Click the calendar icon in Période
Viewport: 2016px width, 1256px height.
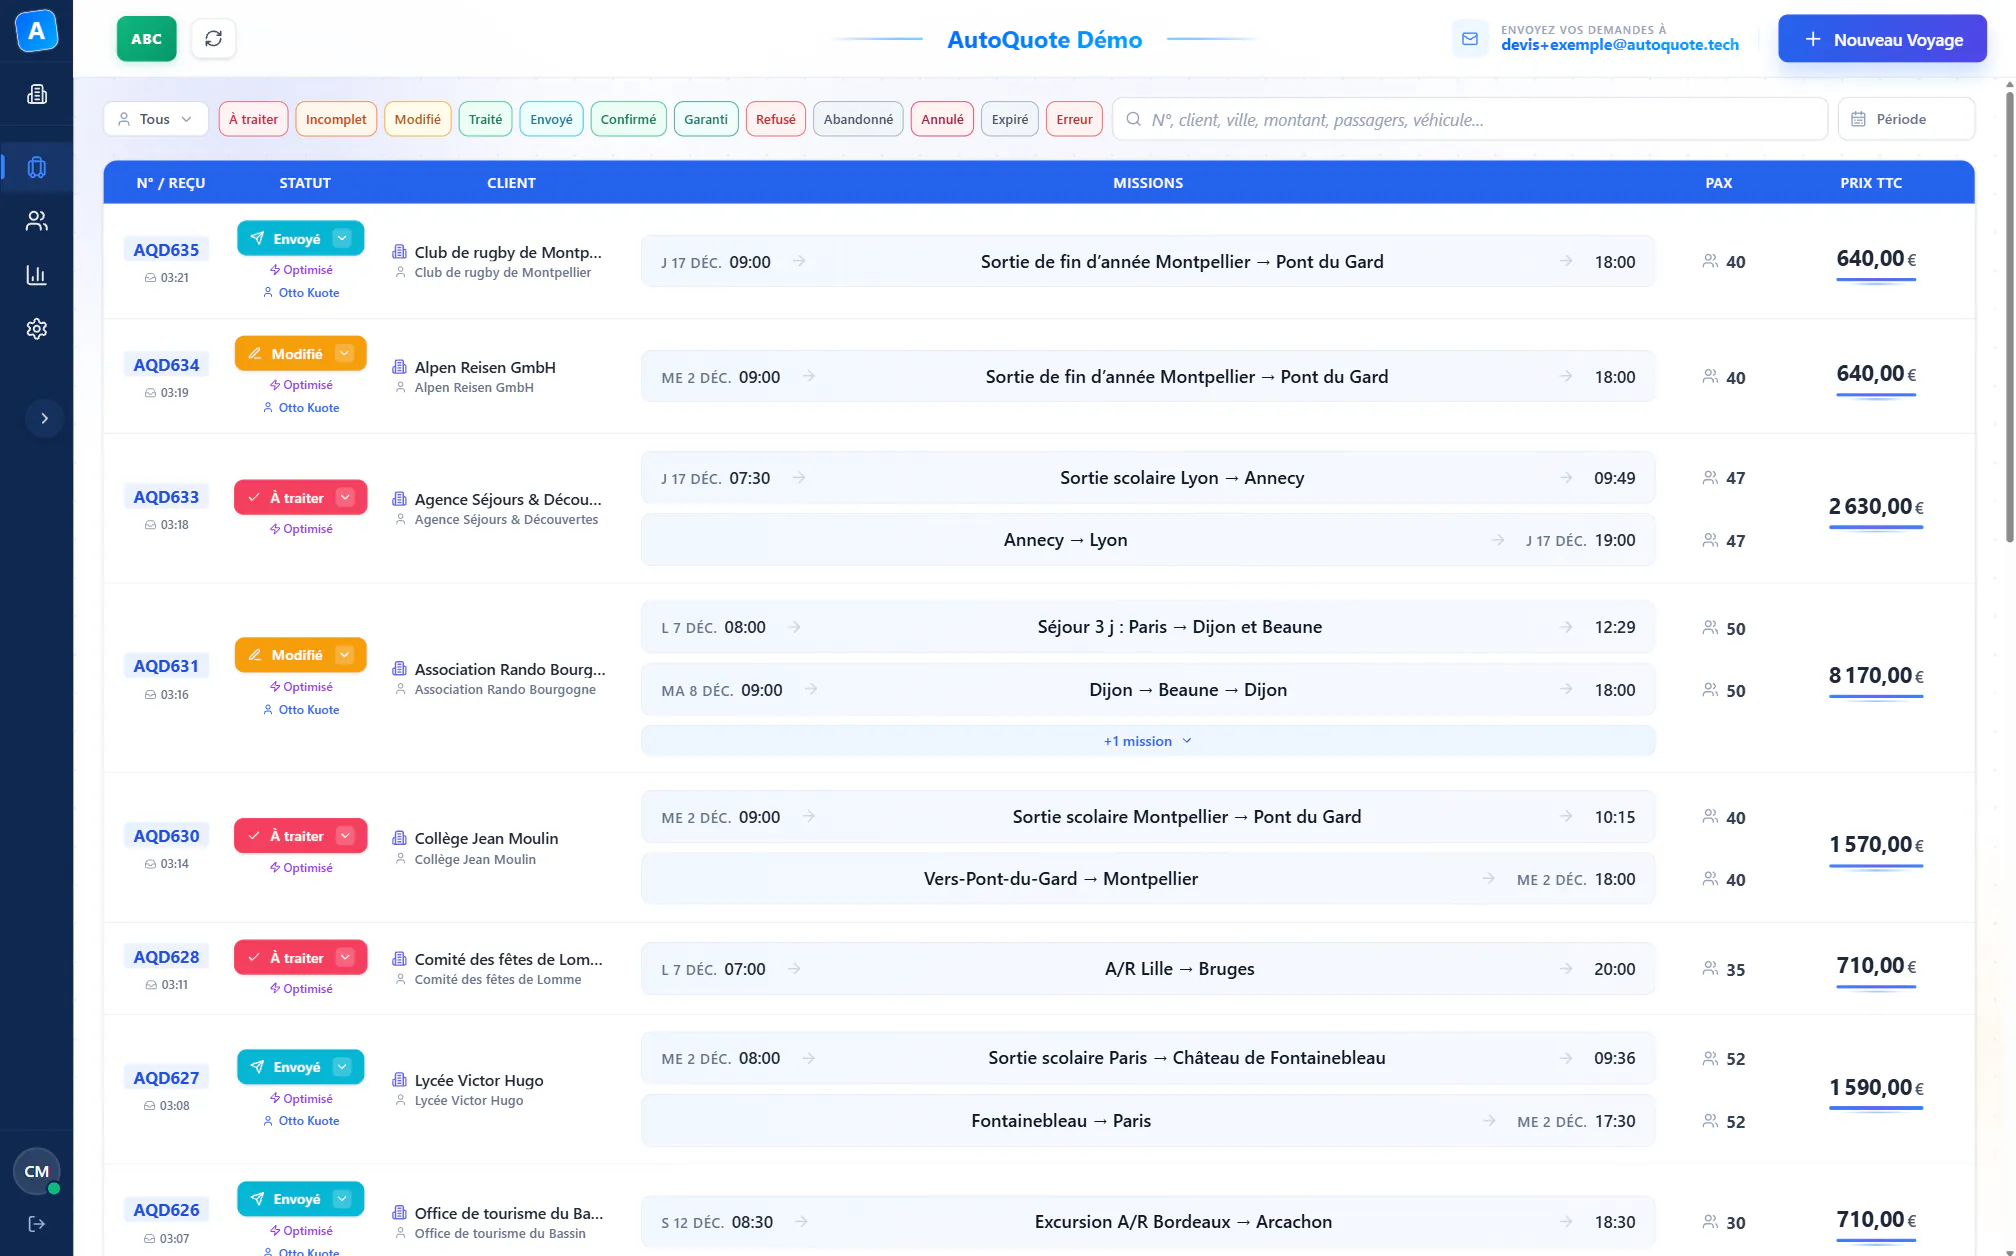tap(1858, 119)
